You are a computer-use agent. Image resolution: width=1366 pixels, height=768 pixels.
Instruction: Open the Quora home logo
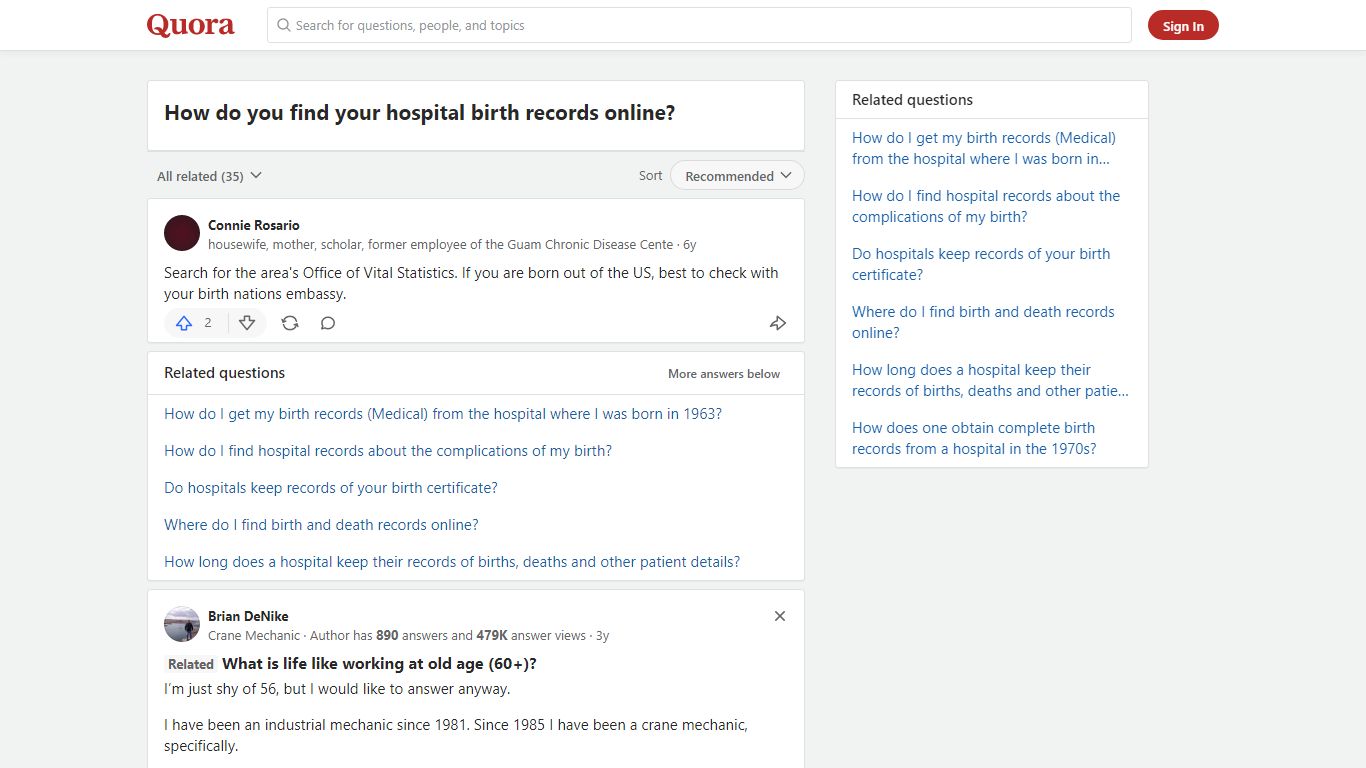(190, 25)
